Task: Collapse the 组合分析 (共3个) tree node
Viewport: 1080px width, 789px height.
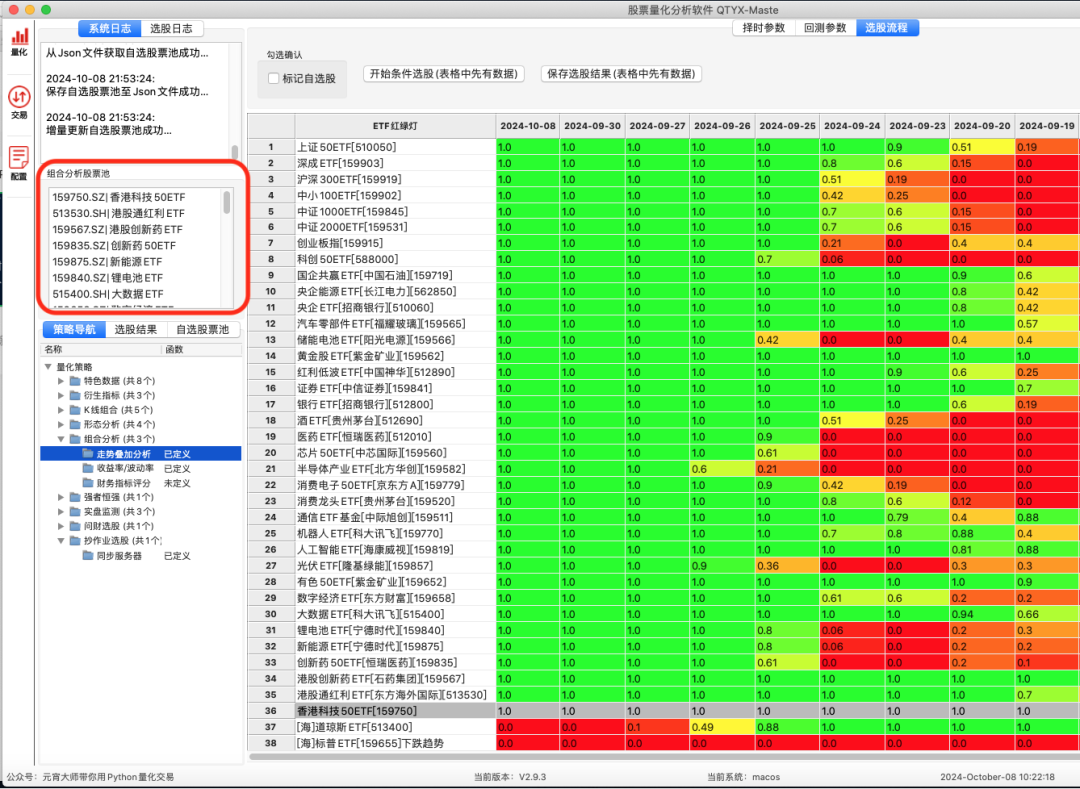Action: click(61, 439)
